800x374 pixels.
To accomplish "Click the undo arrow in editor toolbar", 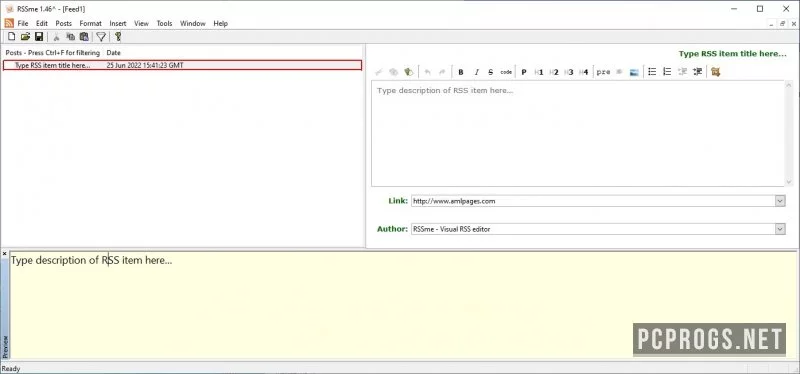I will tap(428, 72).
